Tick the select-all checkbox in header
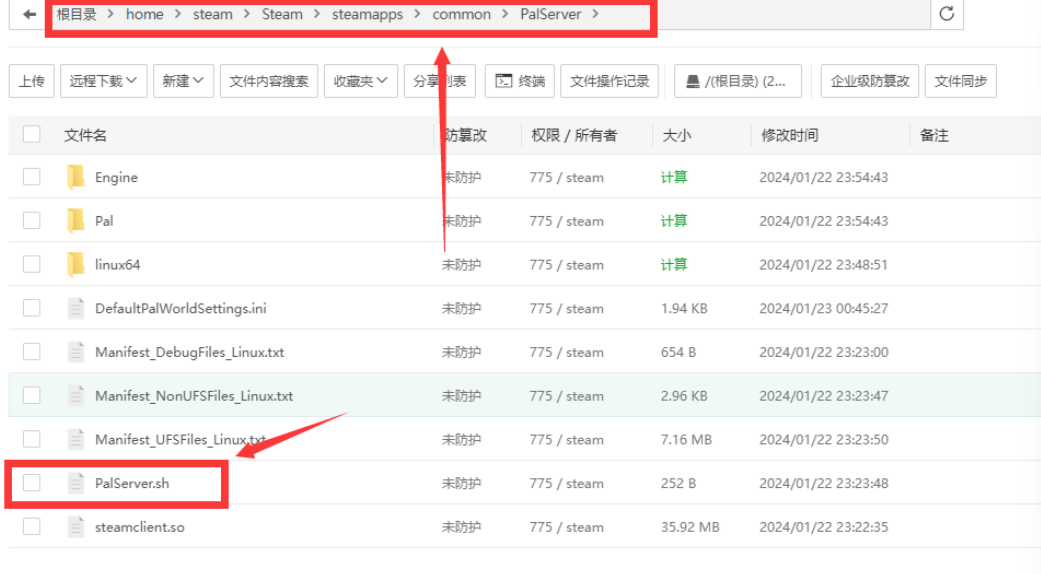Screen dimensions: 1041x574 point(32,135)
